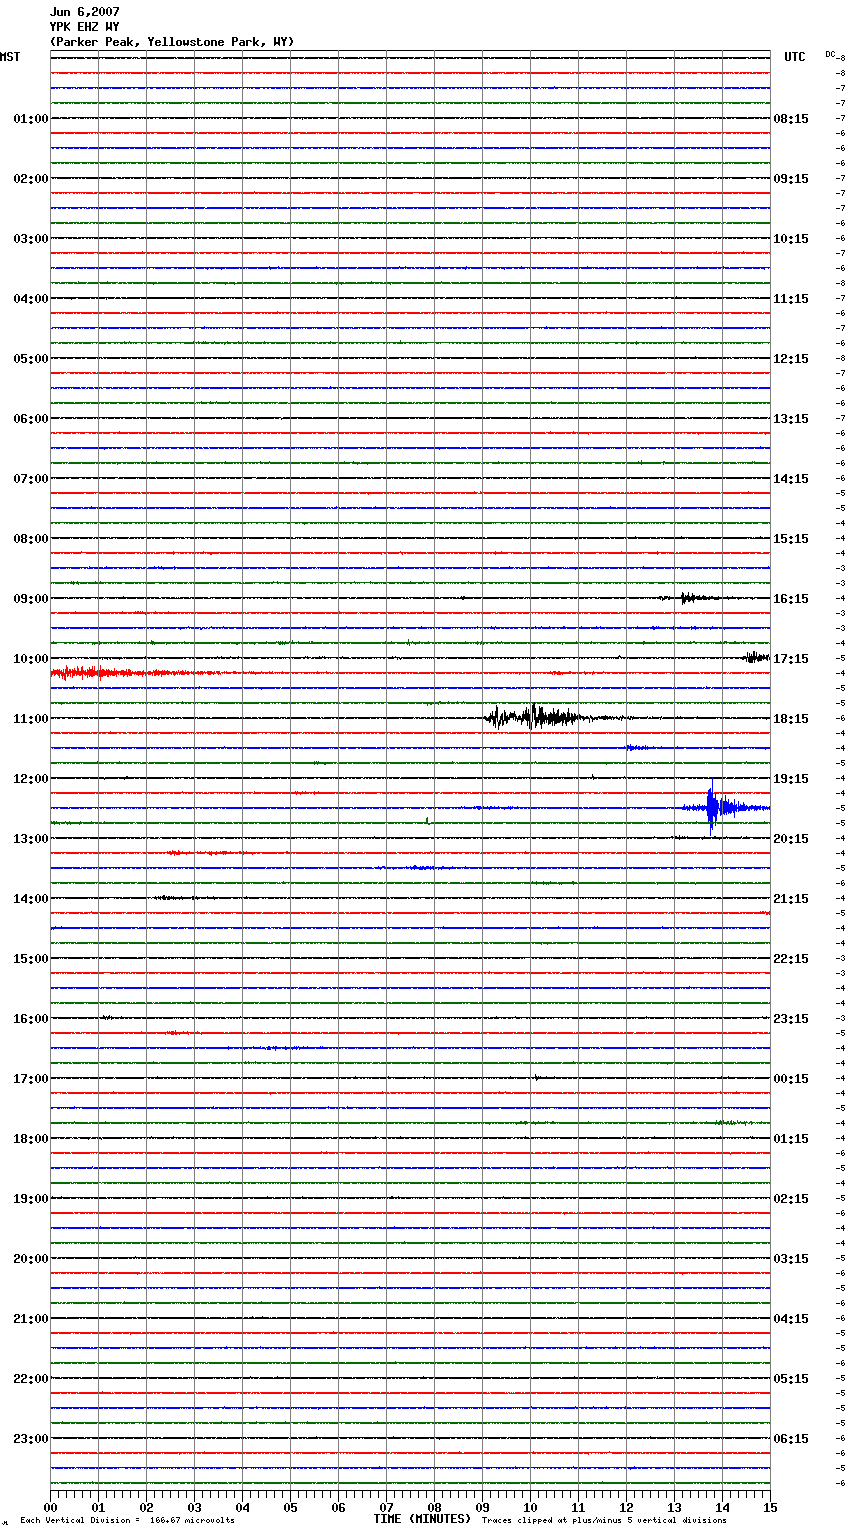Click the 03:15 UTC time label

pos(791,1259)
